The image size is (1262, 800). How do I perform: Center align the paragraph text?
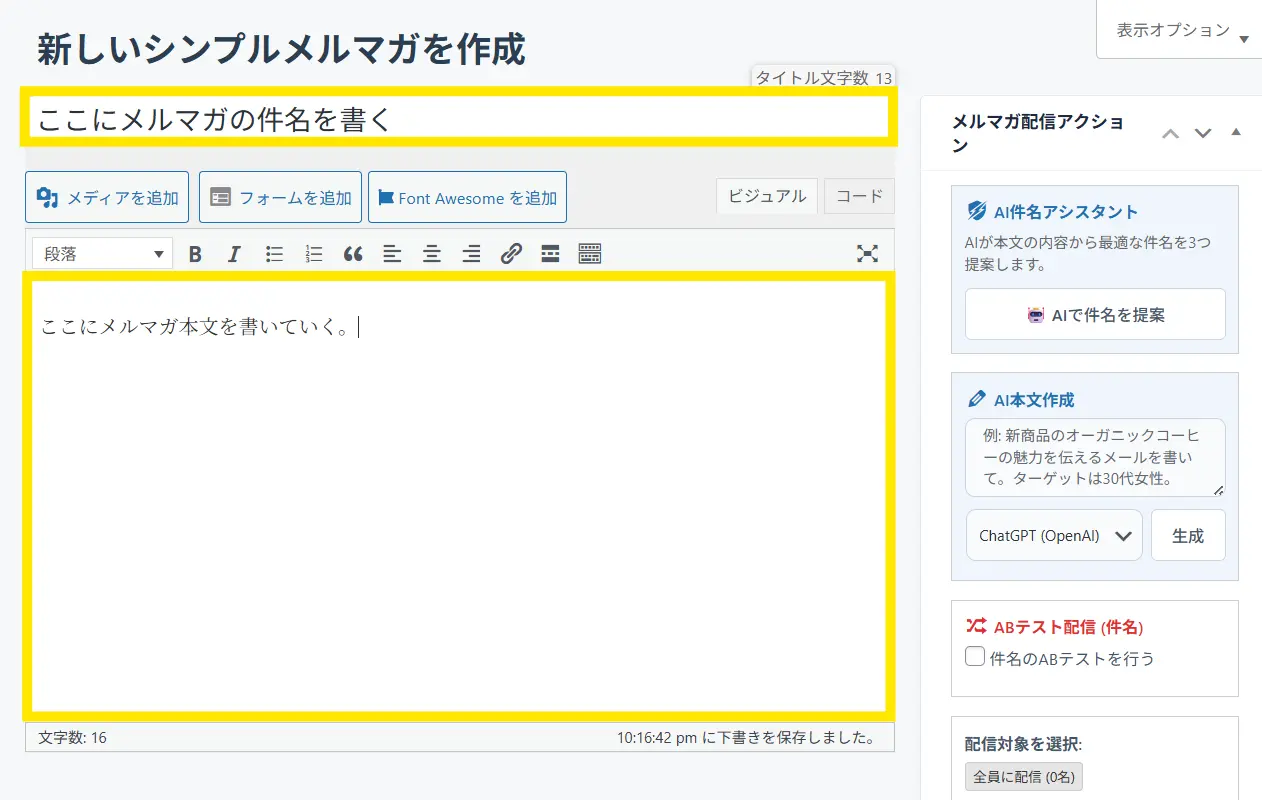[x=432, y=254]
